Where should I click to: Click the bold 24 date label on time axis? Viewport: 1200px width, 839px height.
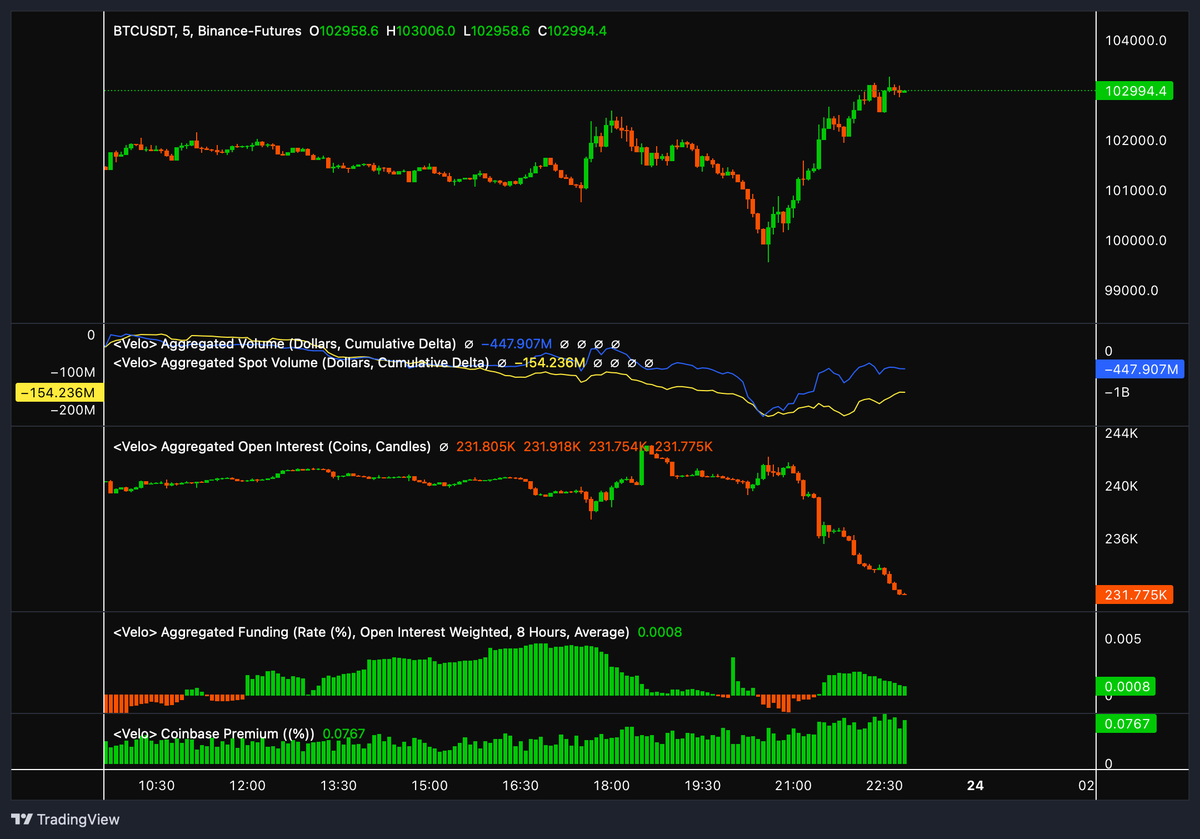975,786
